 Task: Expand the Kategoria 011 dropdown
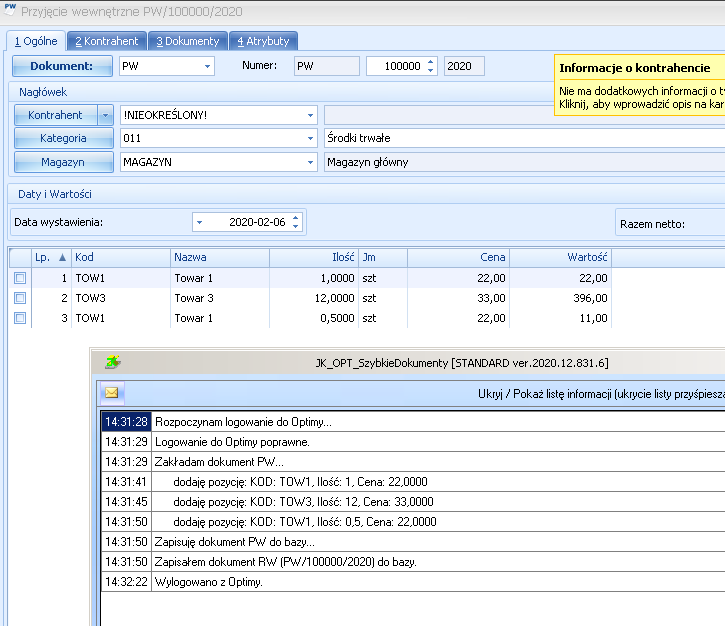pos(310,138)
